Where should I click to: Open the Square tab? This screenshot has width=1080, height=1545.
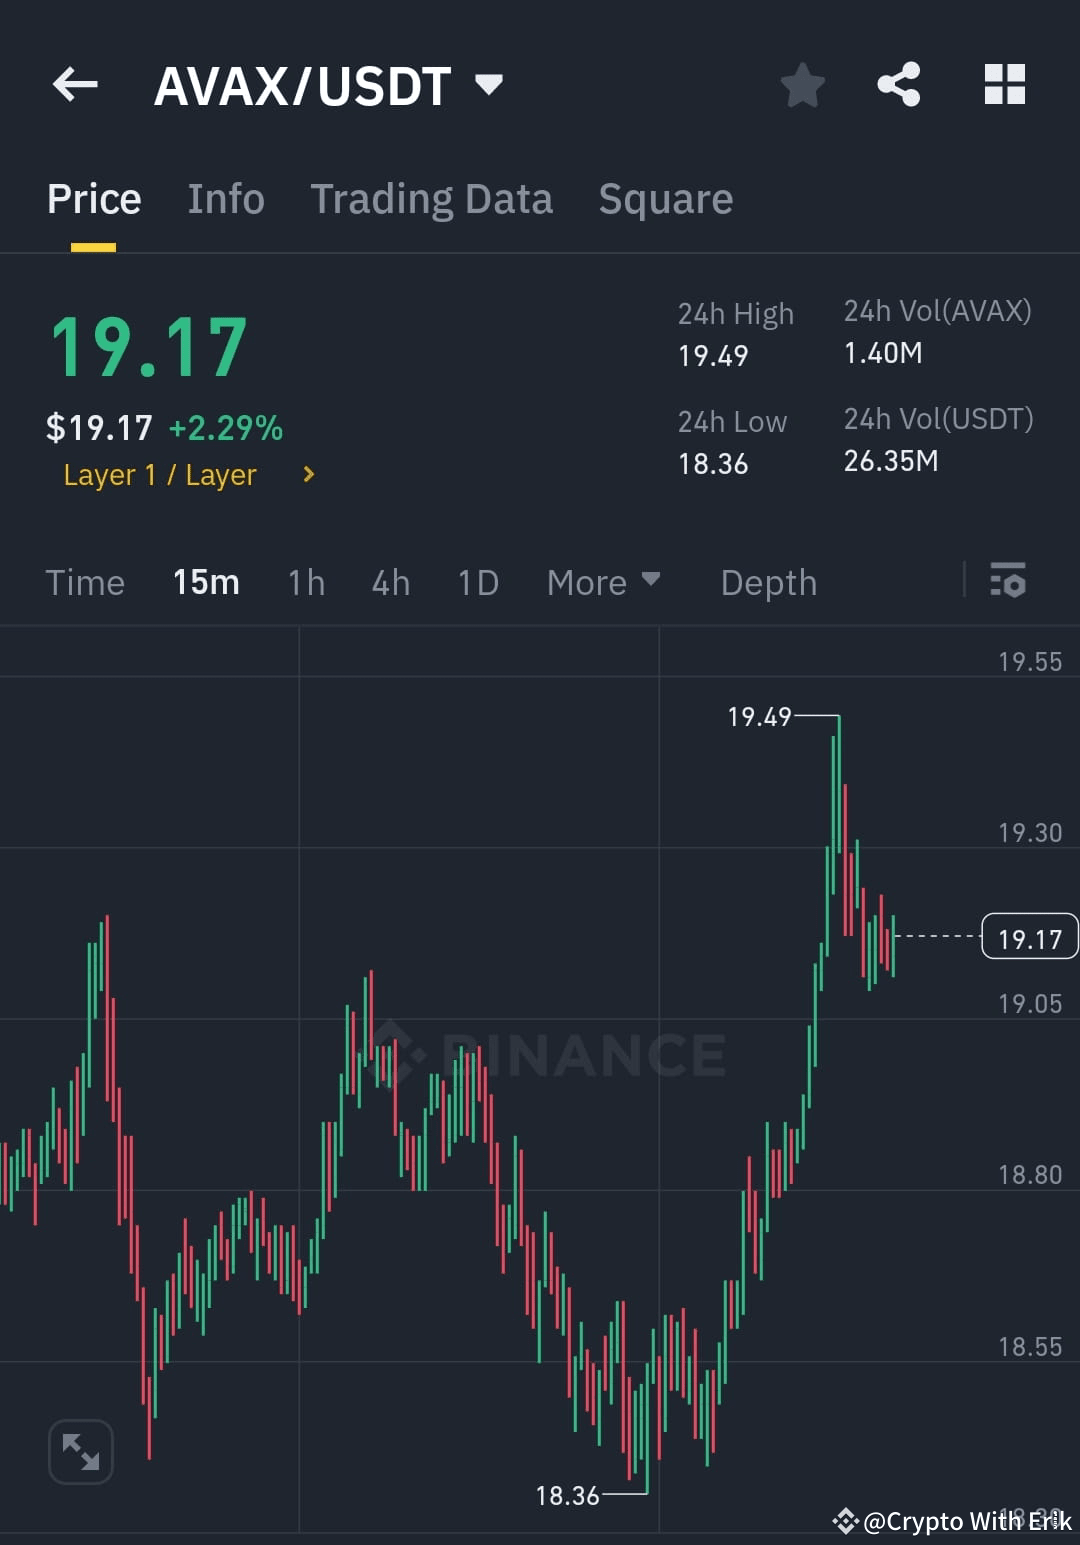(x=665, y=198)
